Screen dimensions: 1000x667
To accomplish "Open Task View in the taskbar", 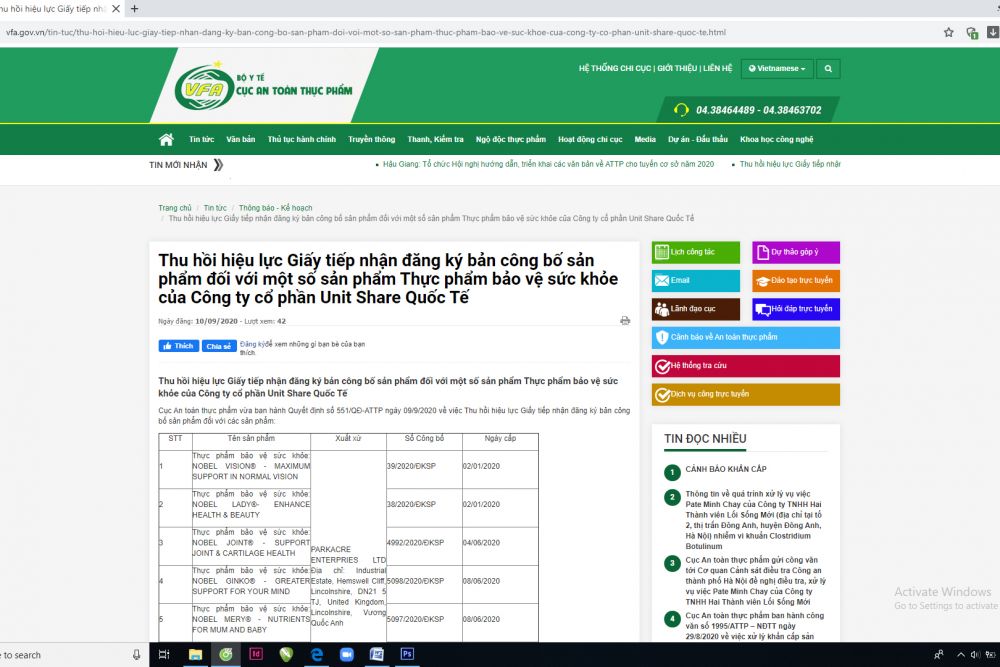I will pos(164,654).
